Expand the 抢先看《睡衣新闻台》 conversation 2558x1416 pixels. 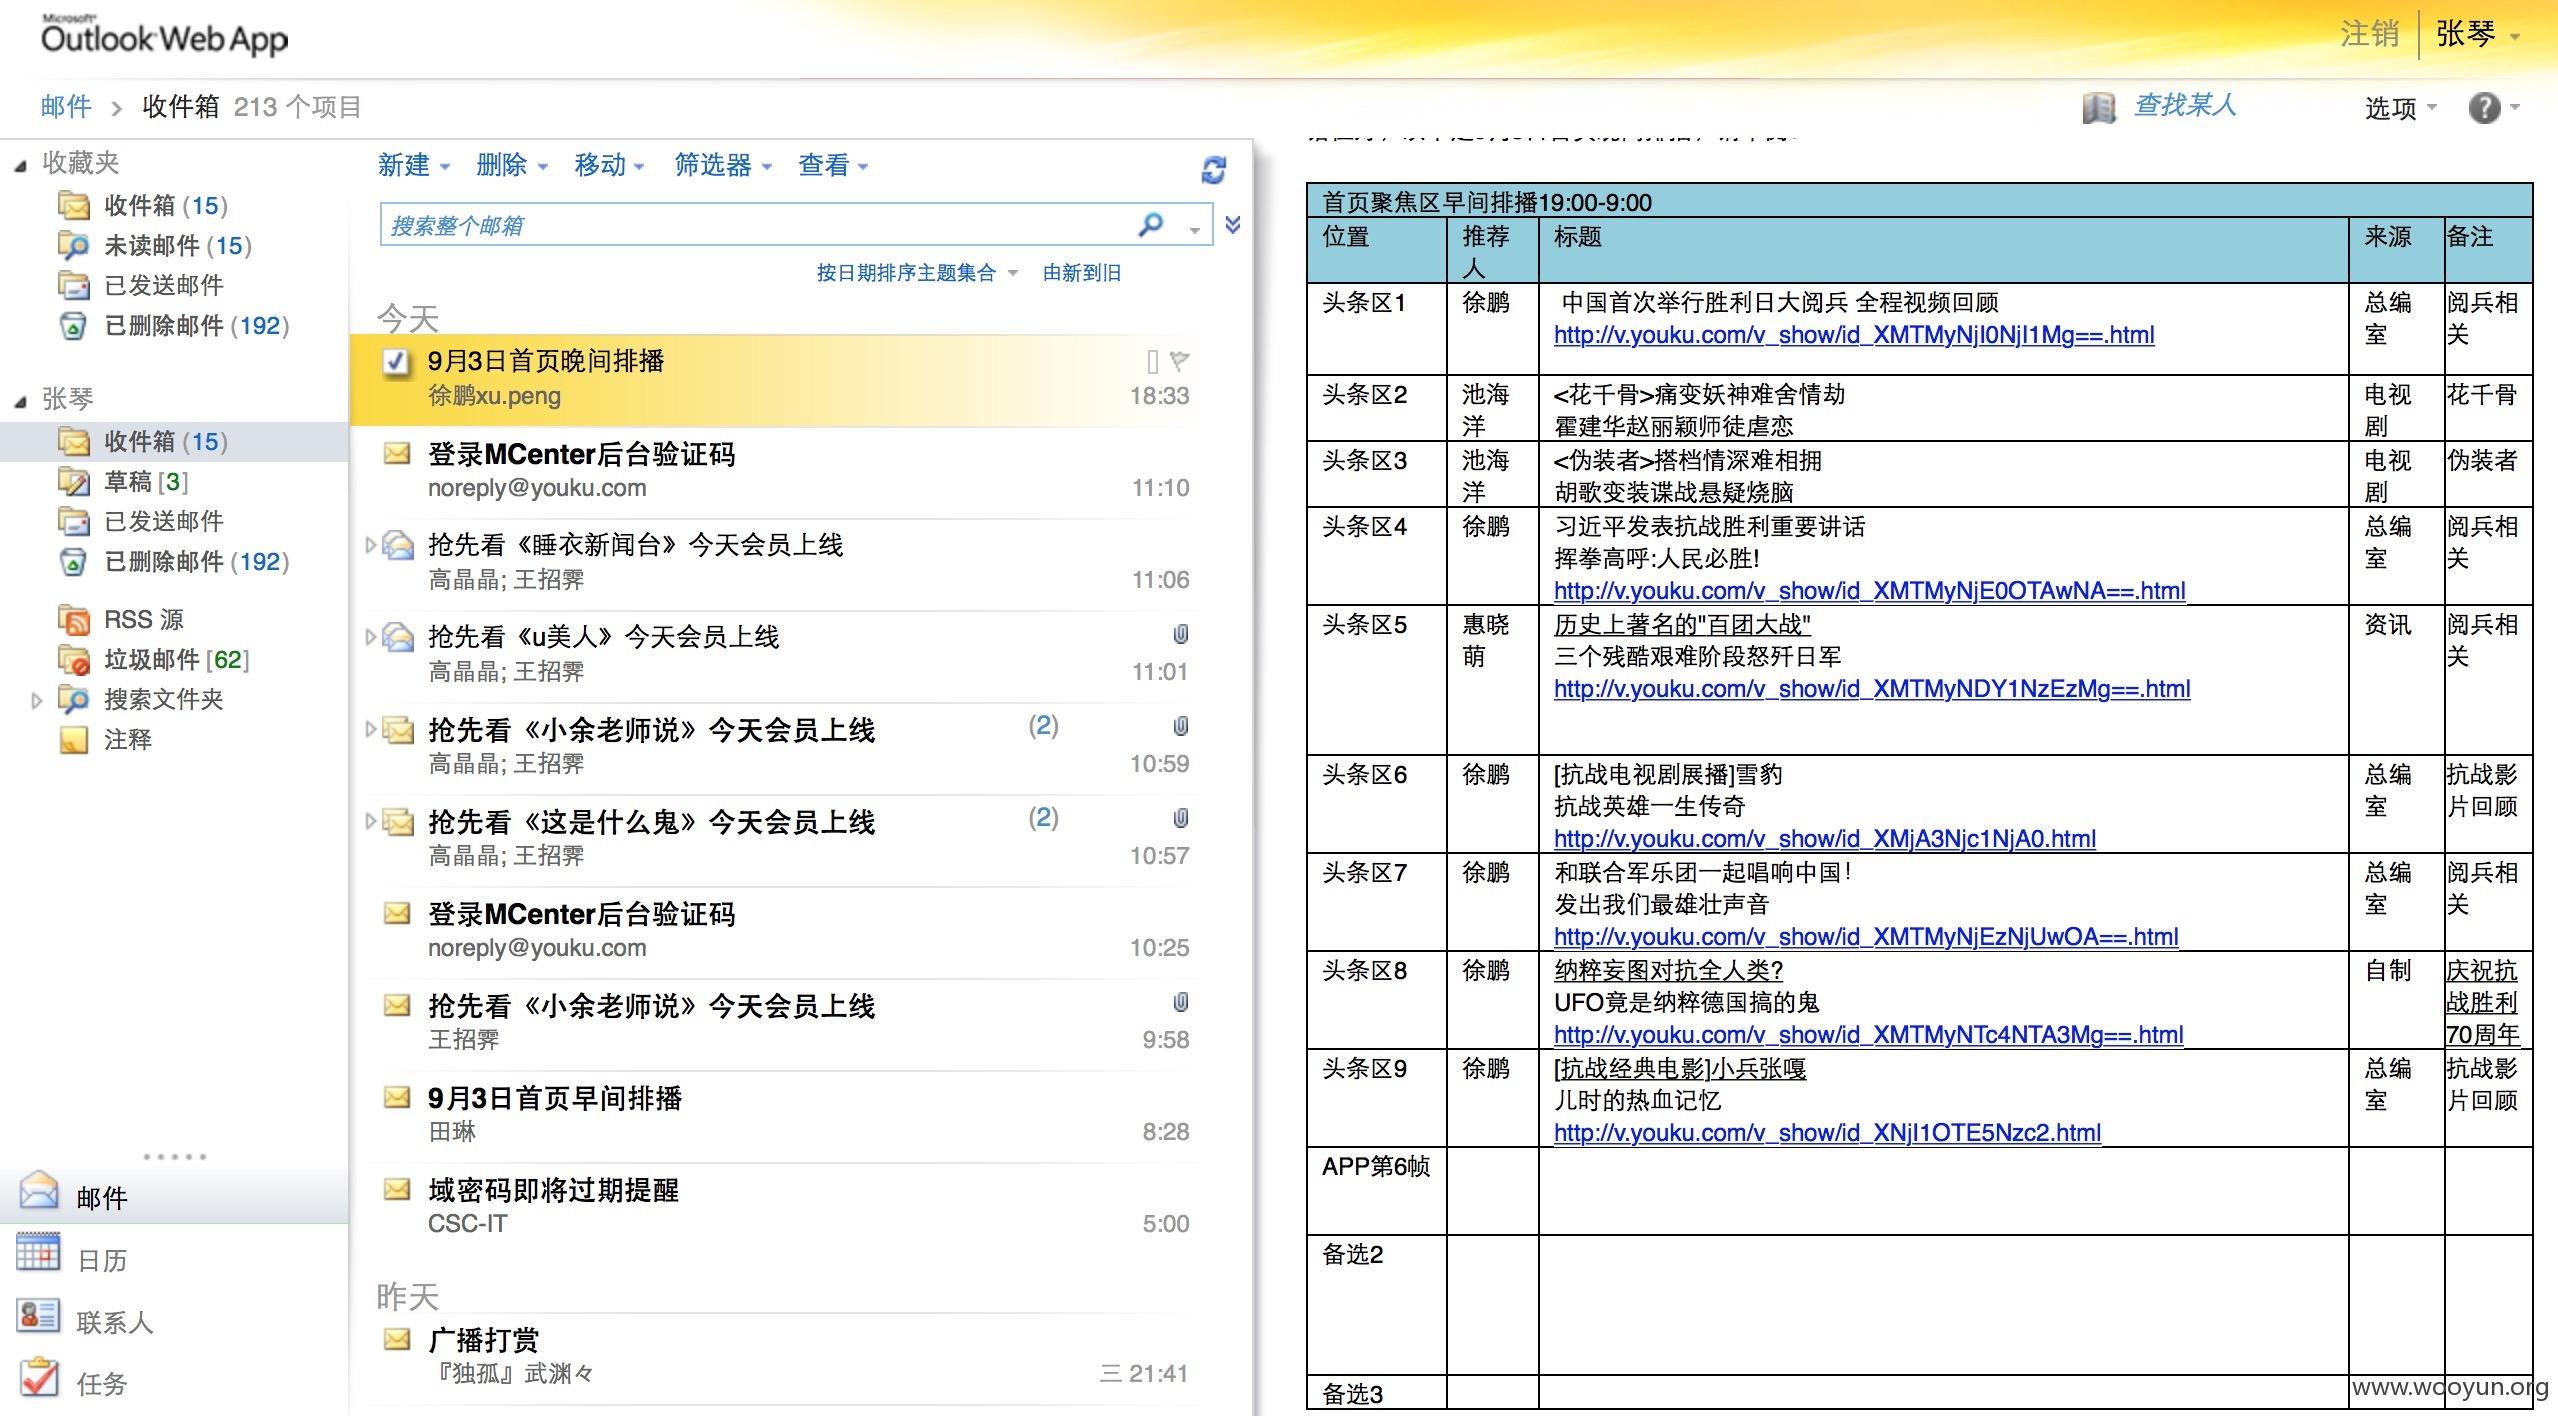[x=371, y=545]
